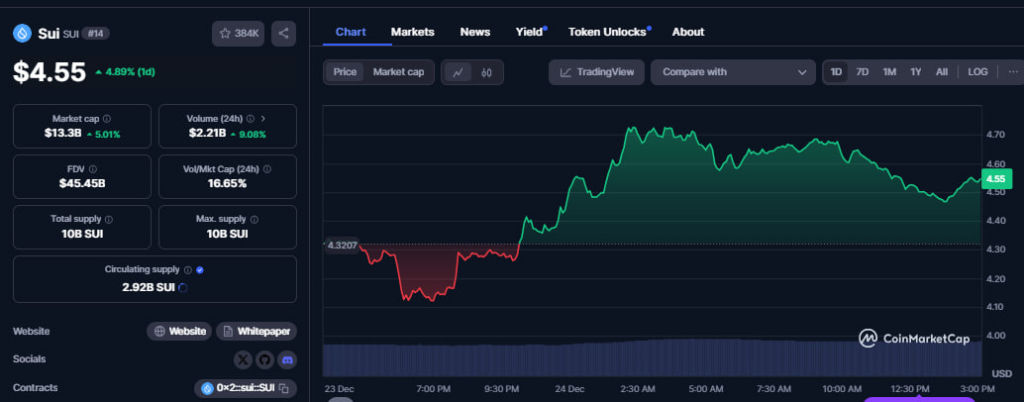
Task: Switch to the Yield tab
Action: click(x=530, y=32)
